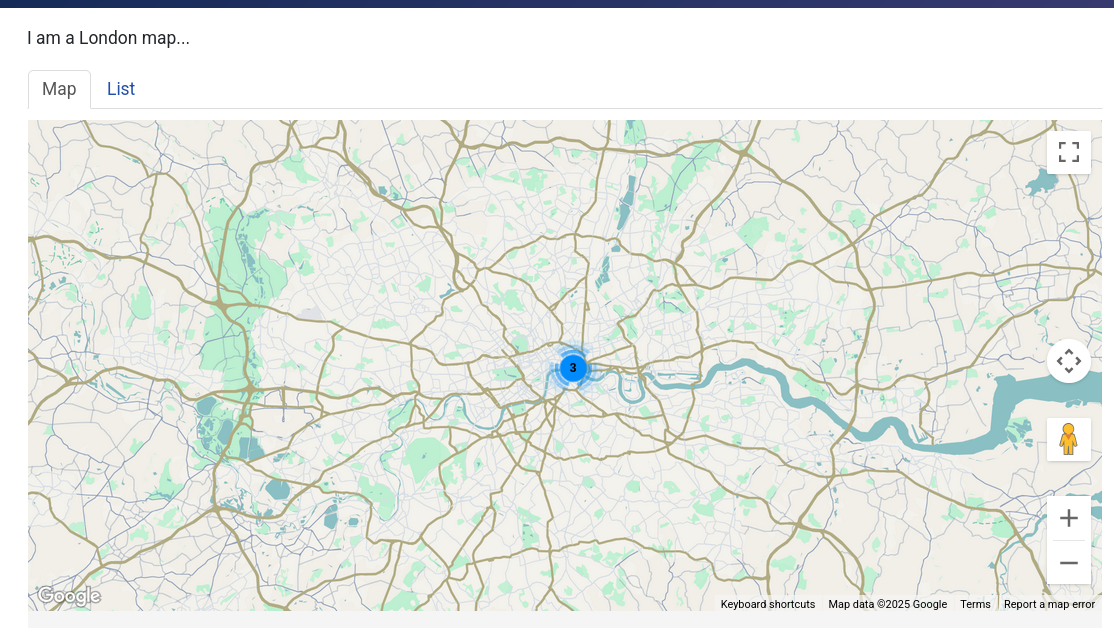The image size is (1114, 628).
Task: Select the Street View pegman
Action: point(1068,439)
